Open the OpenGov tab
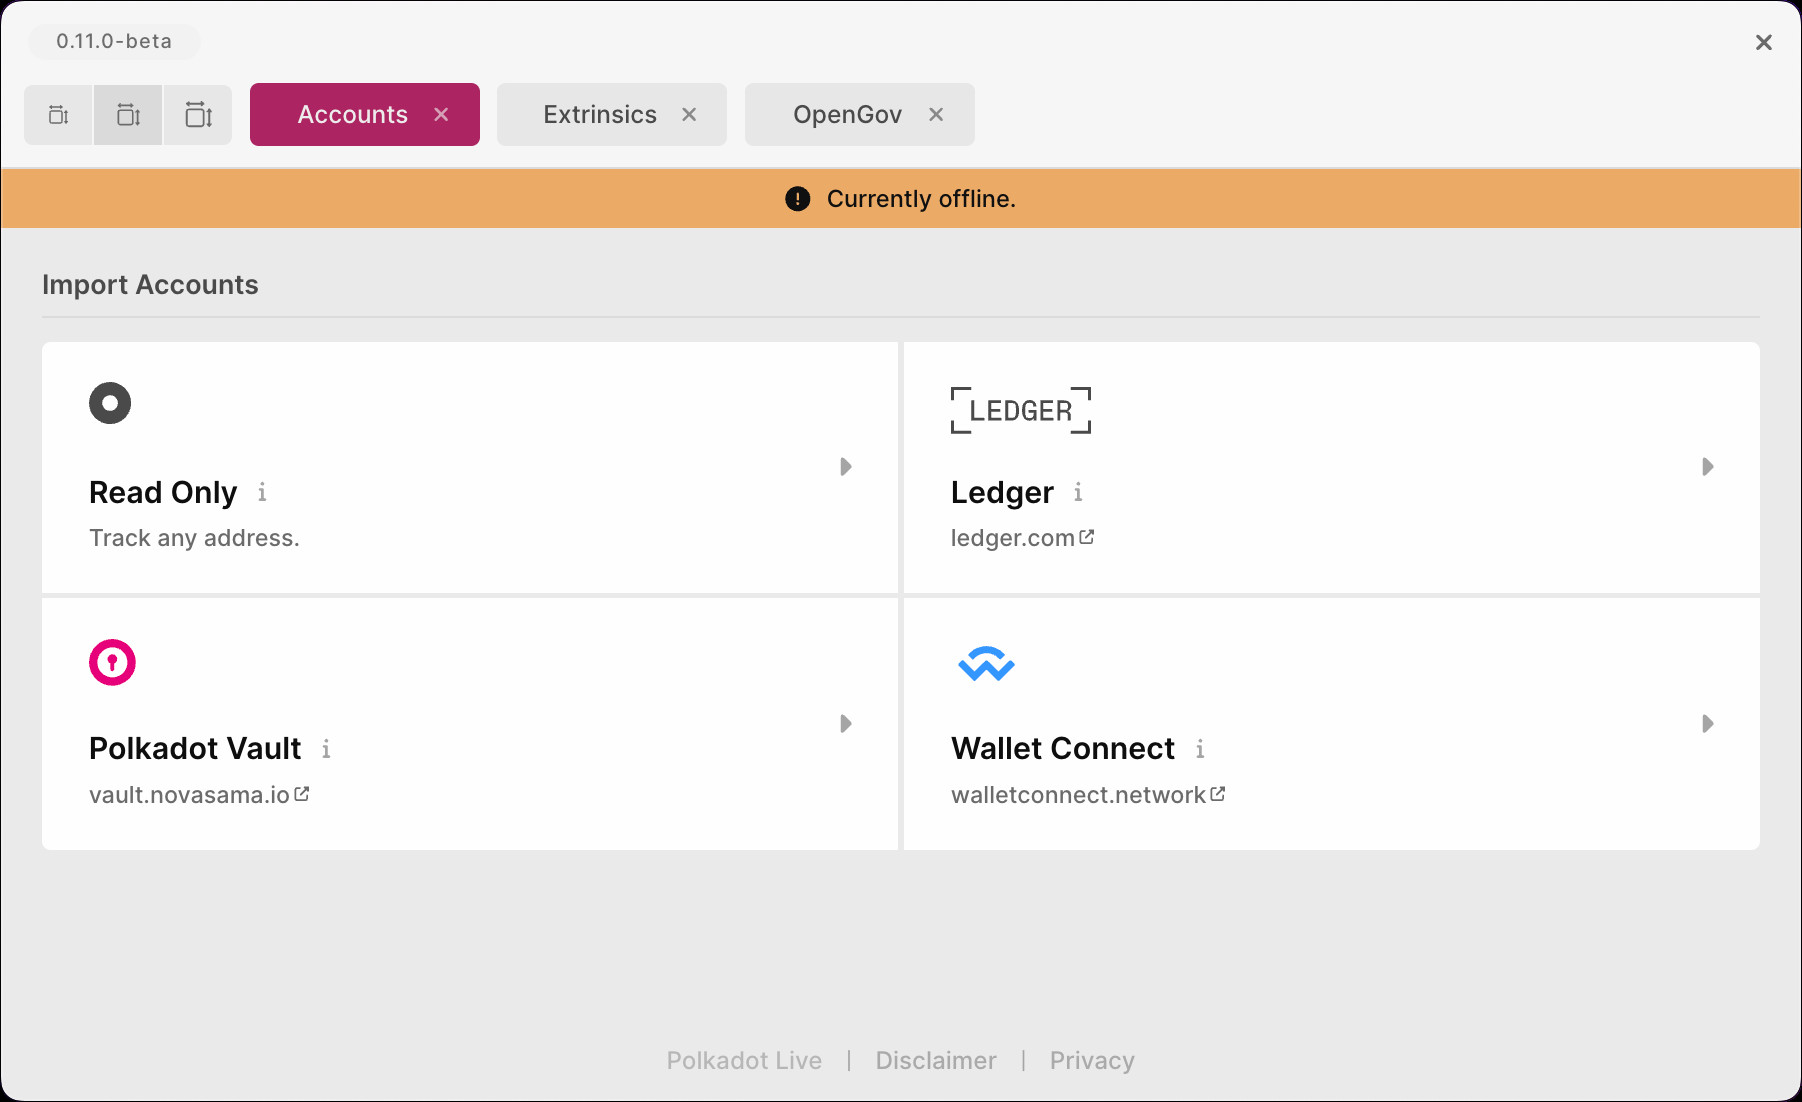Viewport: 1802px width, 1102px height. click(847, 115)
